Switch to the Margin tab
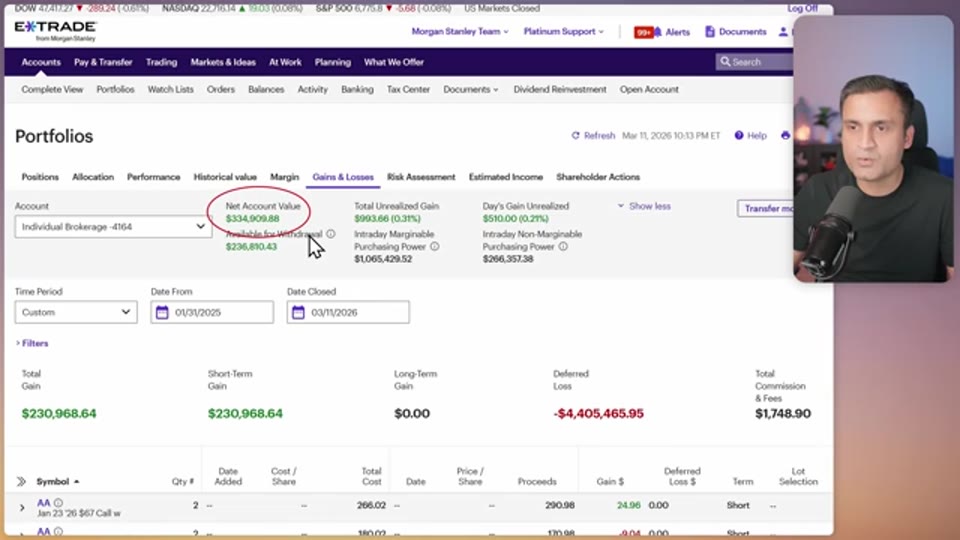 pos(285,177)
